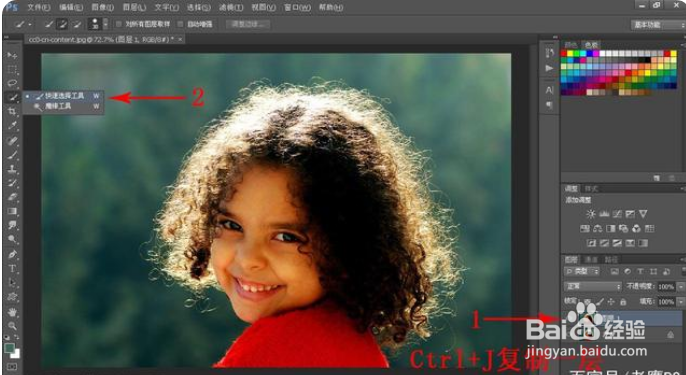686x375 pixels.
Task: Open the Character panel icon
Action: [x=550, y=90]
